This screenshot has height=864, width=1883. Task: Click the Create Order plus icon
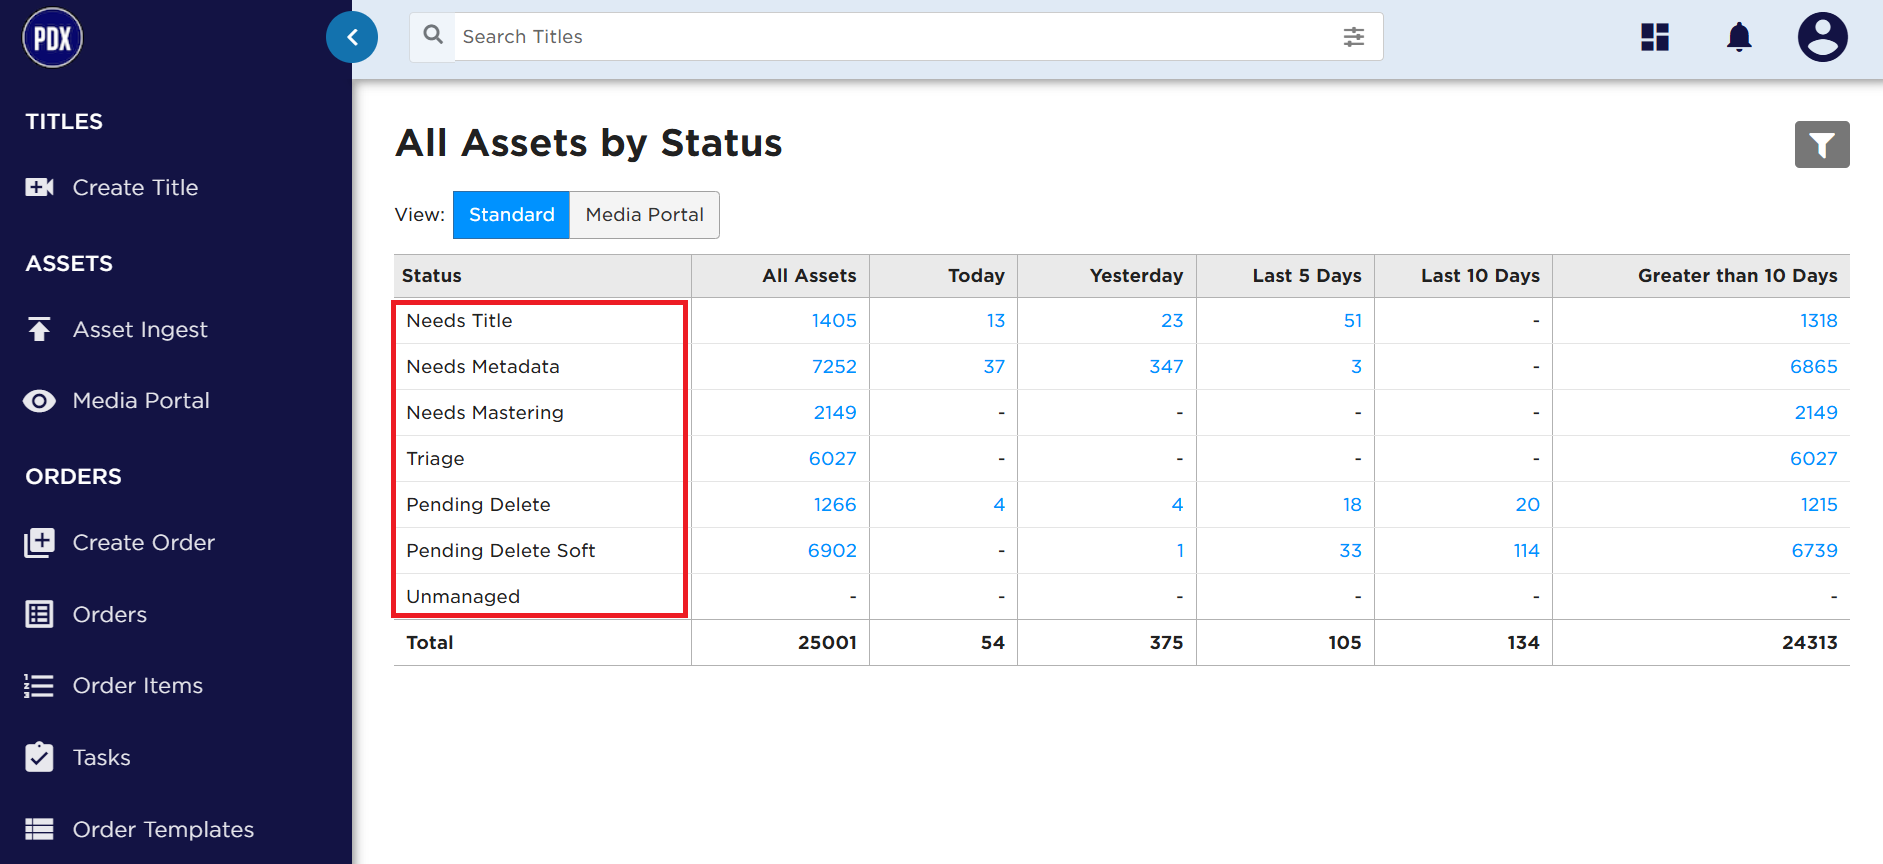(x=39, y=543)
